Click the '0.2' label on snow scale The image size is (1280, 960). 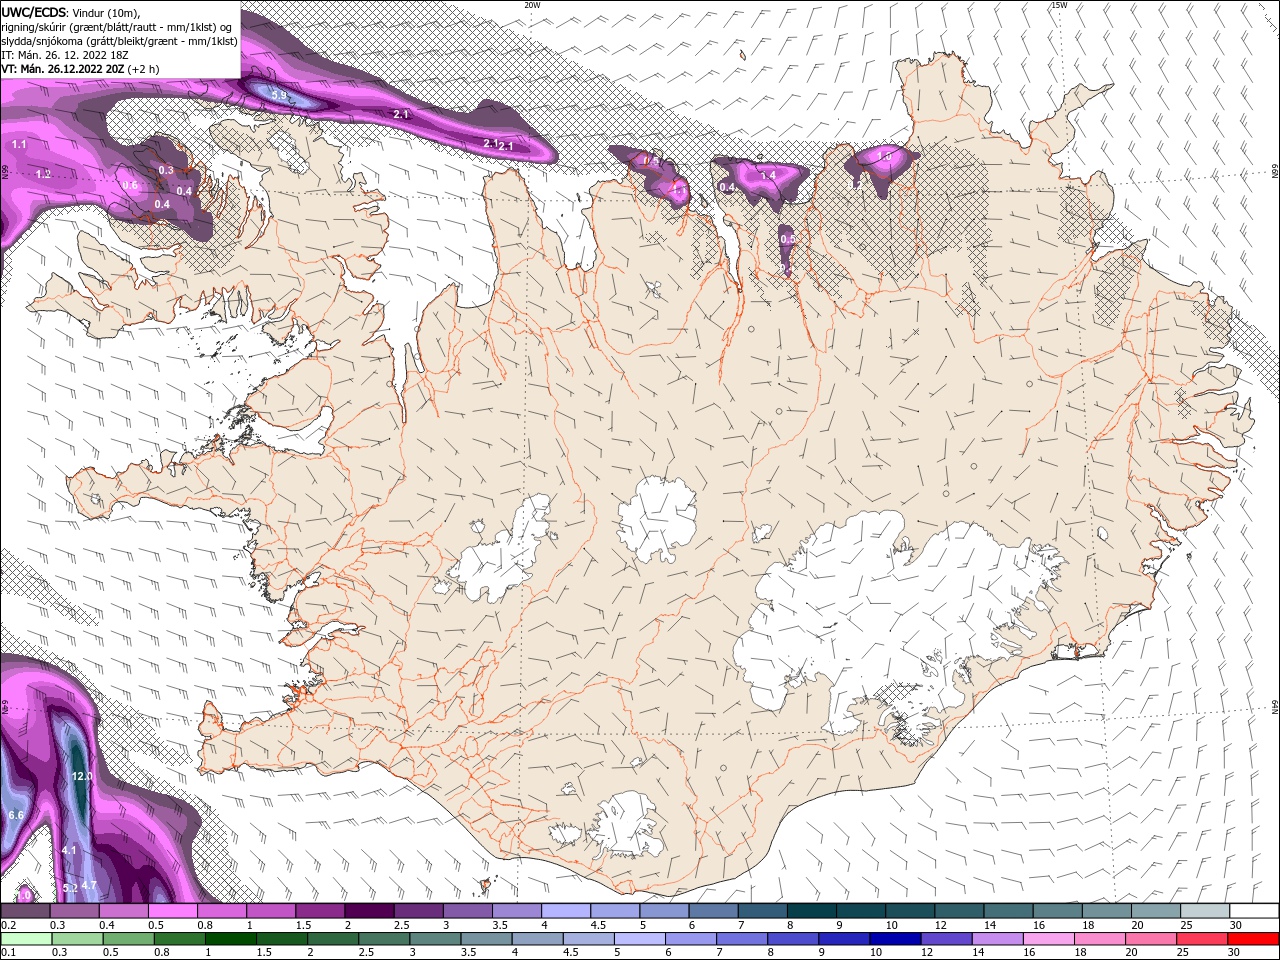click(x=8, y=925)
